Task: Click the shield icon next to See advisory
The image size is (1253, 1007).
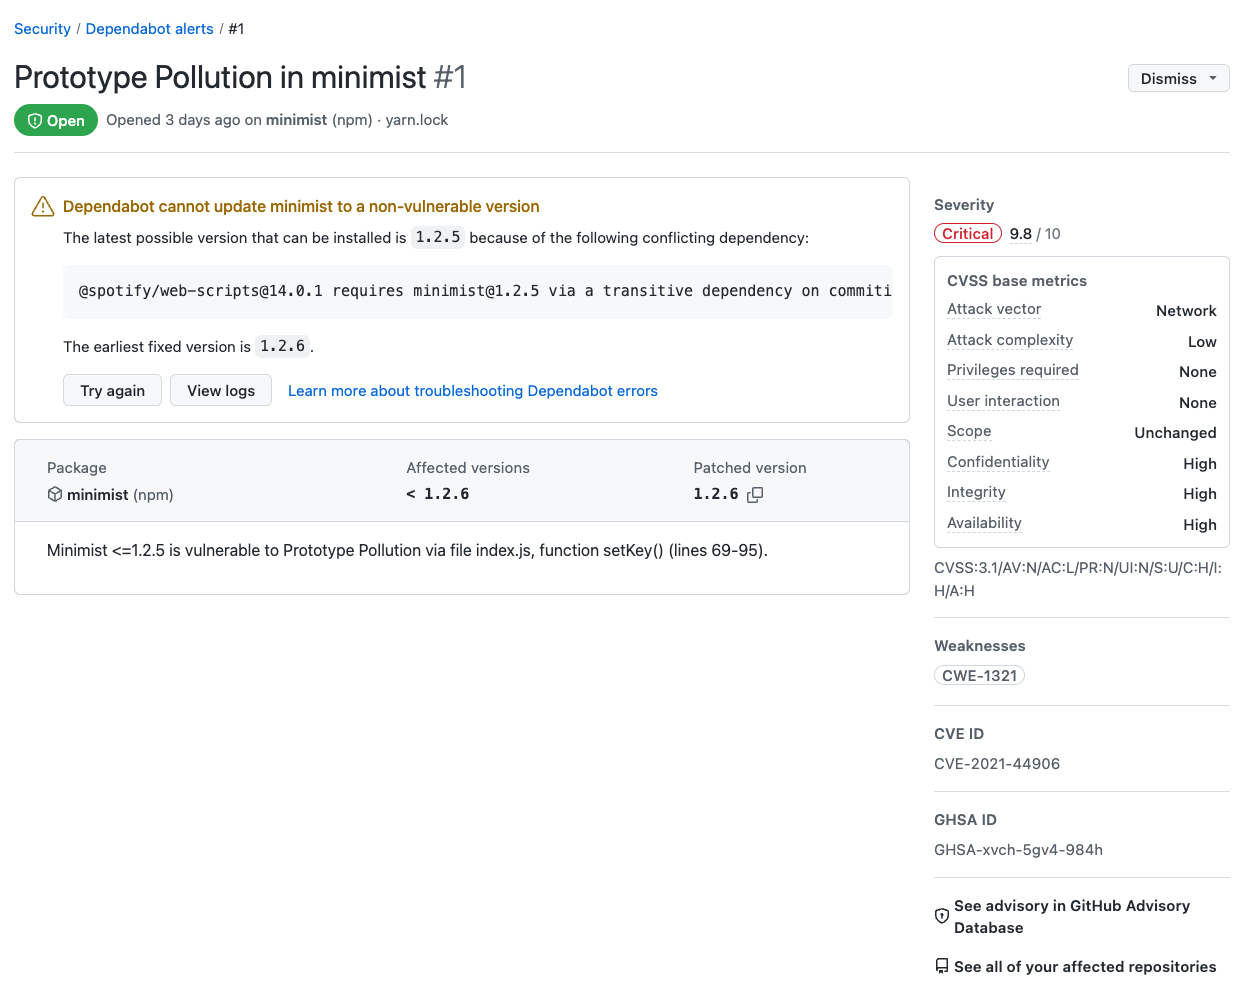Action: click(x=941, y=915)
